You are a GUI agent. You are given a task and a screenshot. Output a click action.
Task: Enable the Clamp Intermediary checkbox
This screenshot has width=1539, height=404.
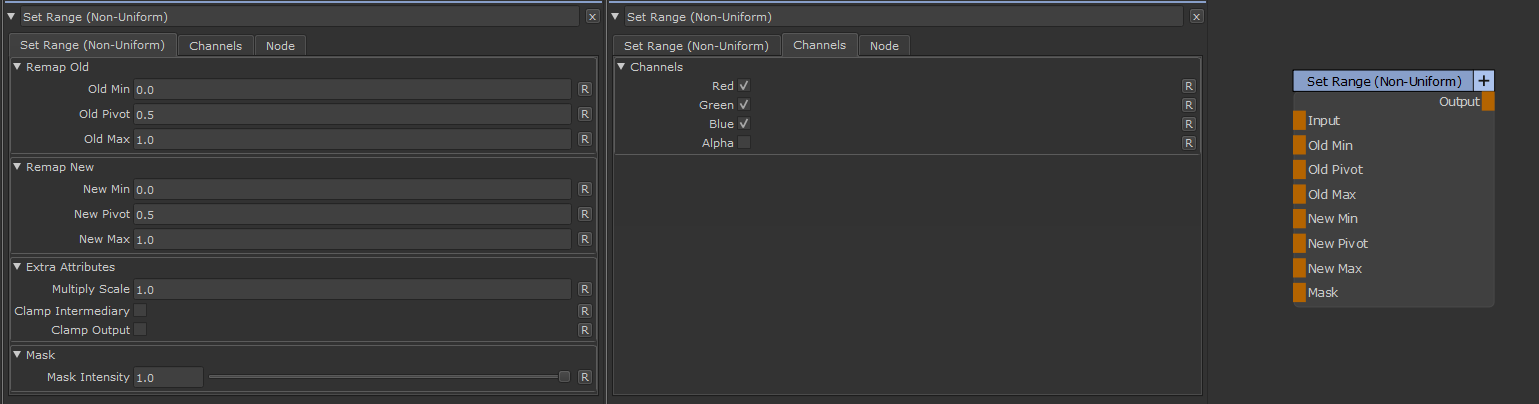[141, 311]
